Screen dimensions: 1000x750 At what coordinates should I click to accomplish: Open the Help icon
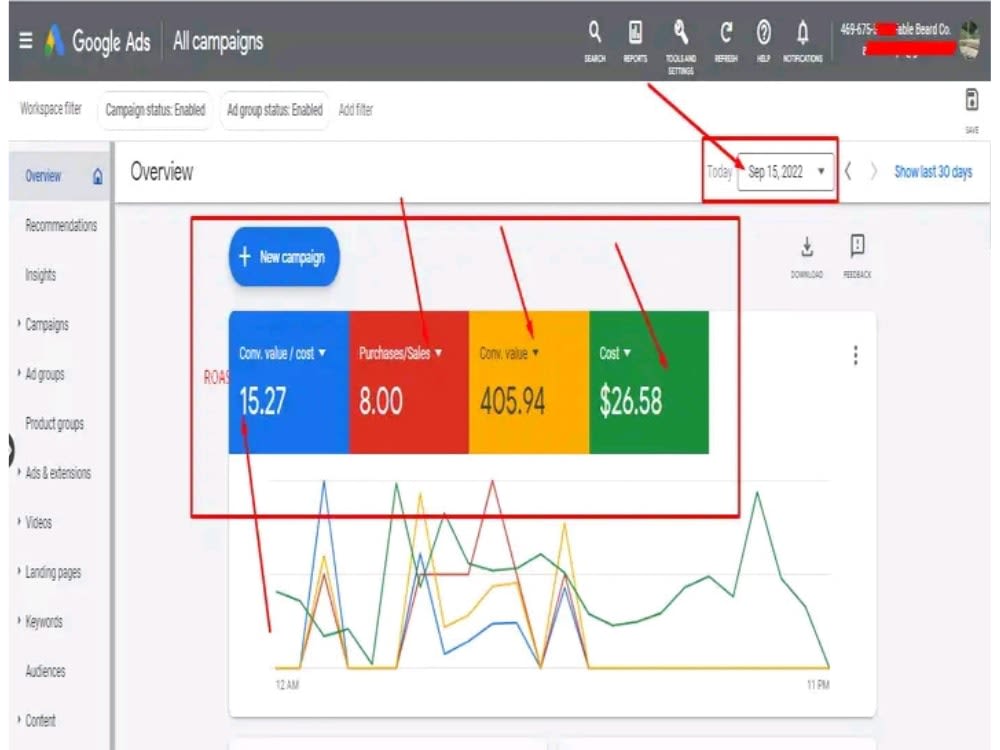(x=763, y=41)
